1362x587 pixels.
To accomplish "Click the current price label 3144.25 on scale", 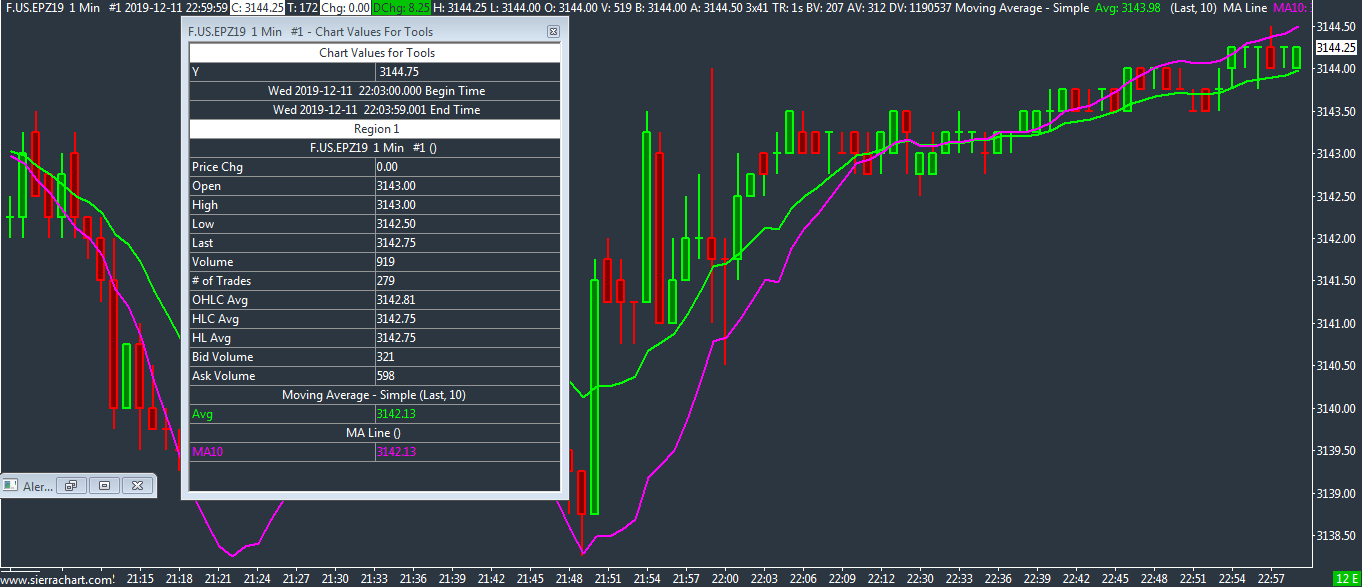I will coord(1336,48).
